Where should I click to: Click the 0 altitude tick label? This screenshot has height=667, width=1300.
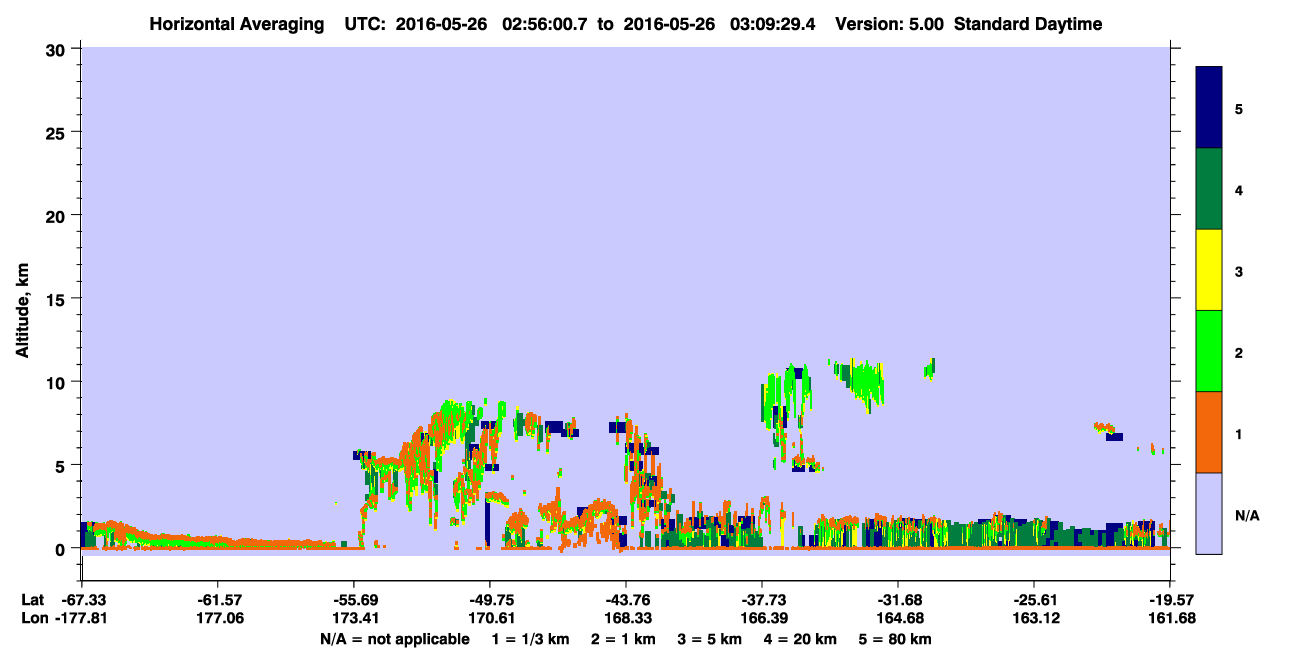pos(62,548)
